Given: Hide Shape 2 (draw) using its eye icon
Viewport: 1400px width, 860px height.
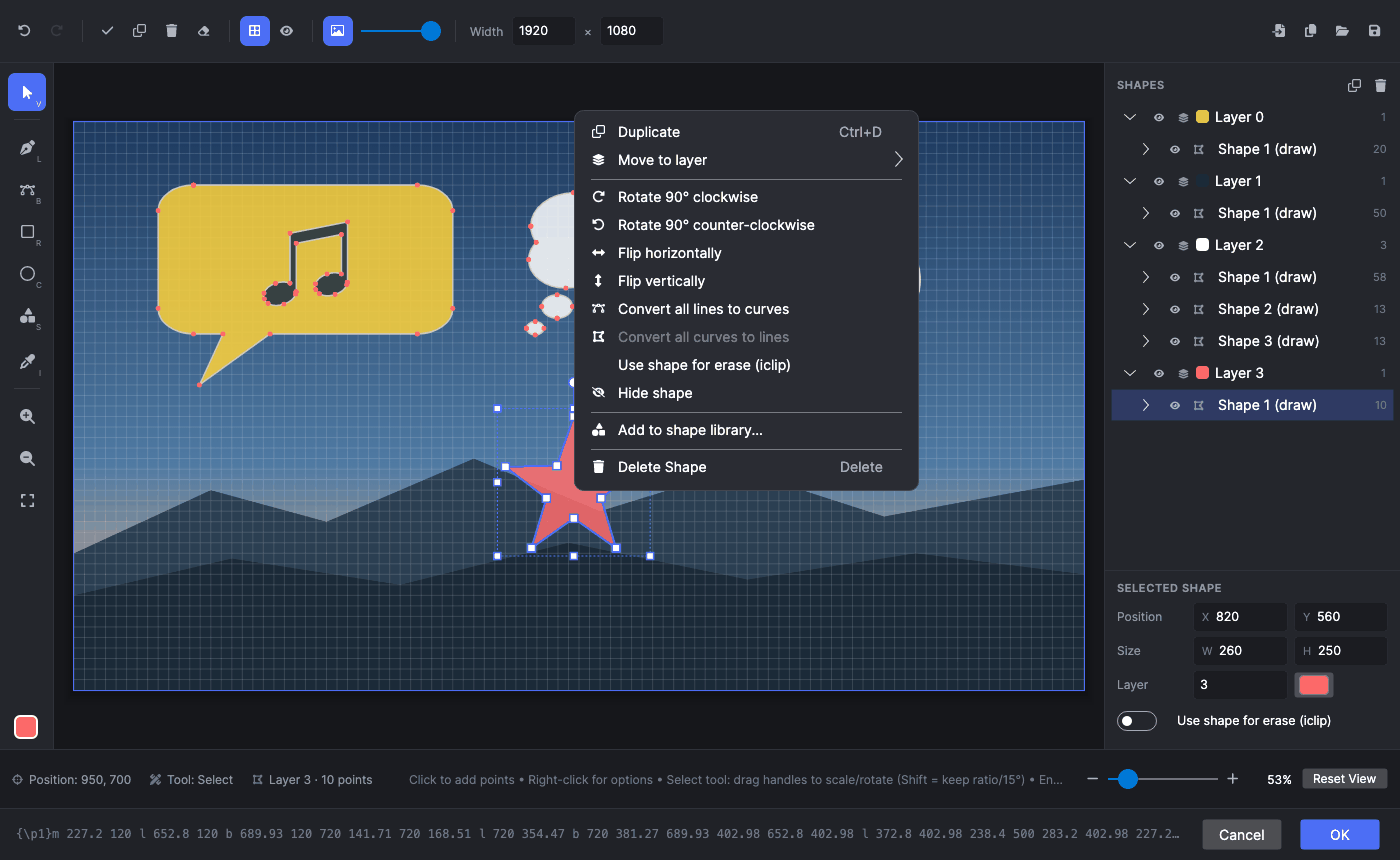Looking at the screenshot, I should click(1175, 309).
